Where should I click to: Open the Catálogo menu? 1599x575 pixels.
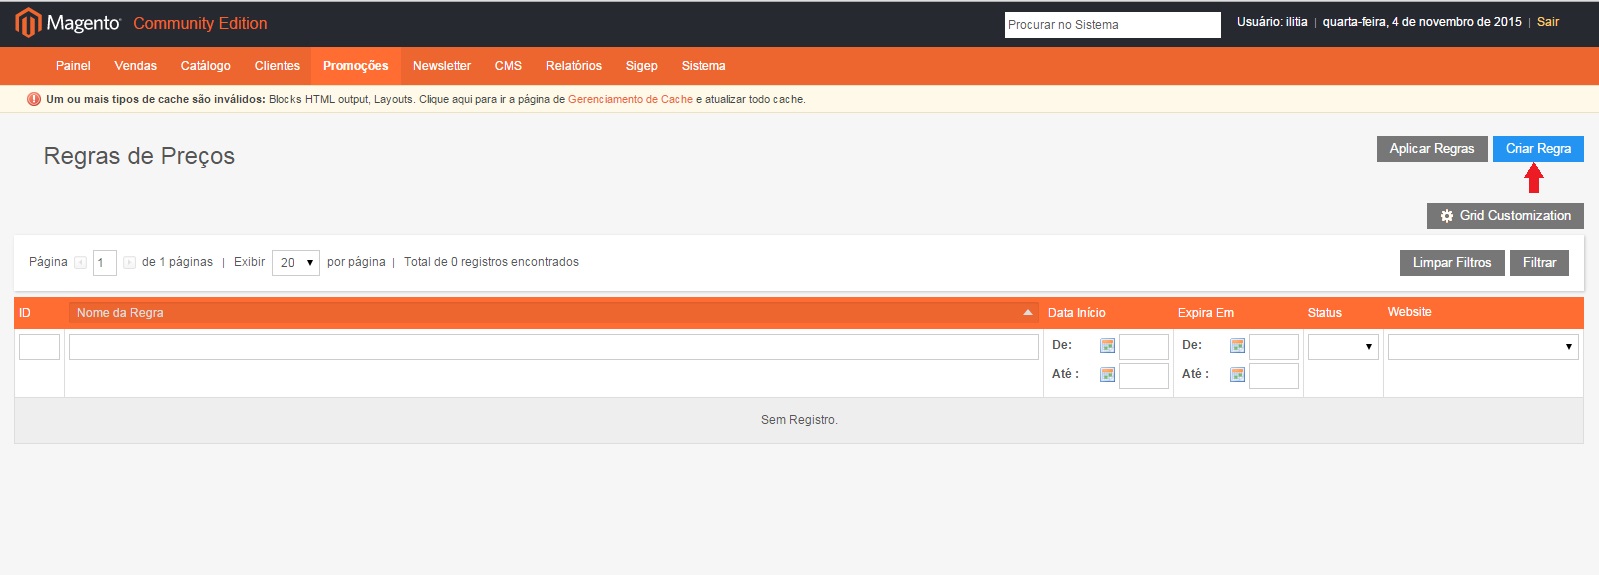pos(205,66)
